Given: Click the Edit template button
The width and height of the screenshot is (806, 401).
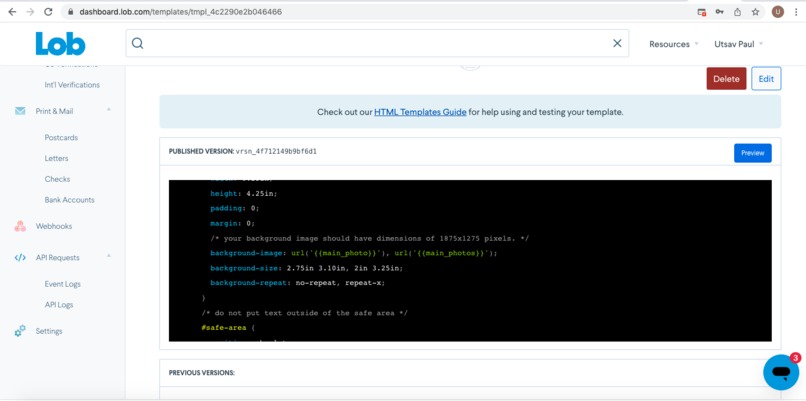Looking at the screenshot, I should coord(766,79).
